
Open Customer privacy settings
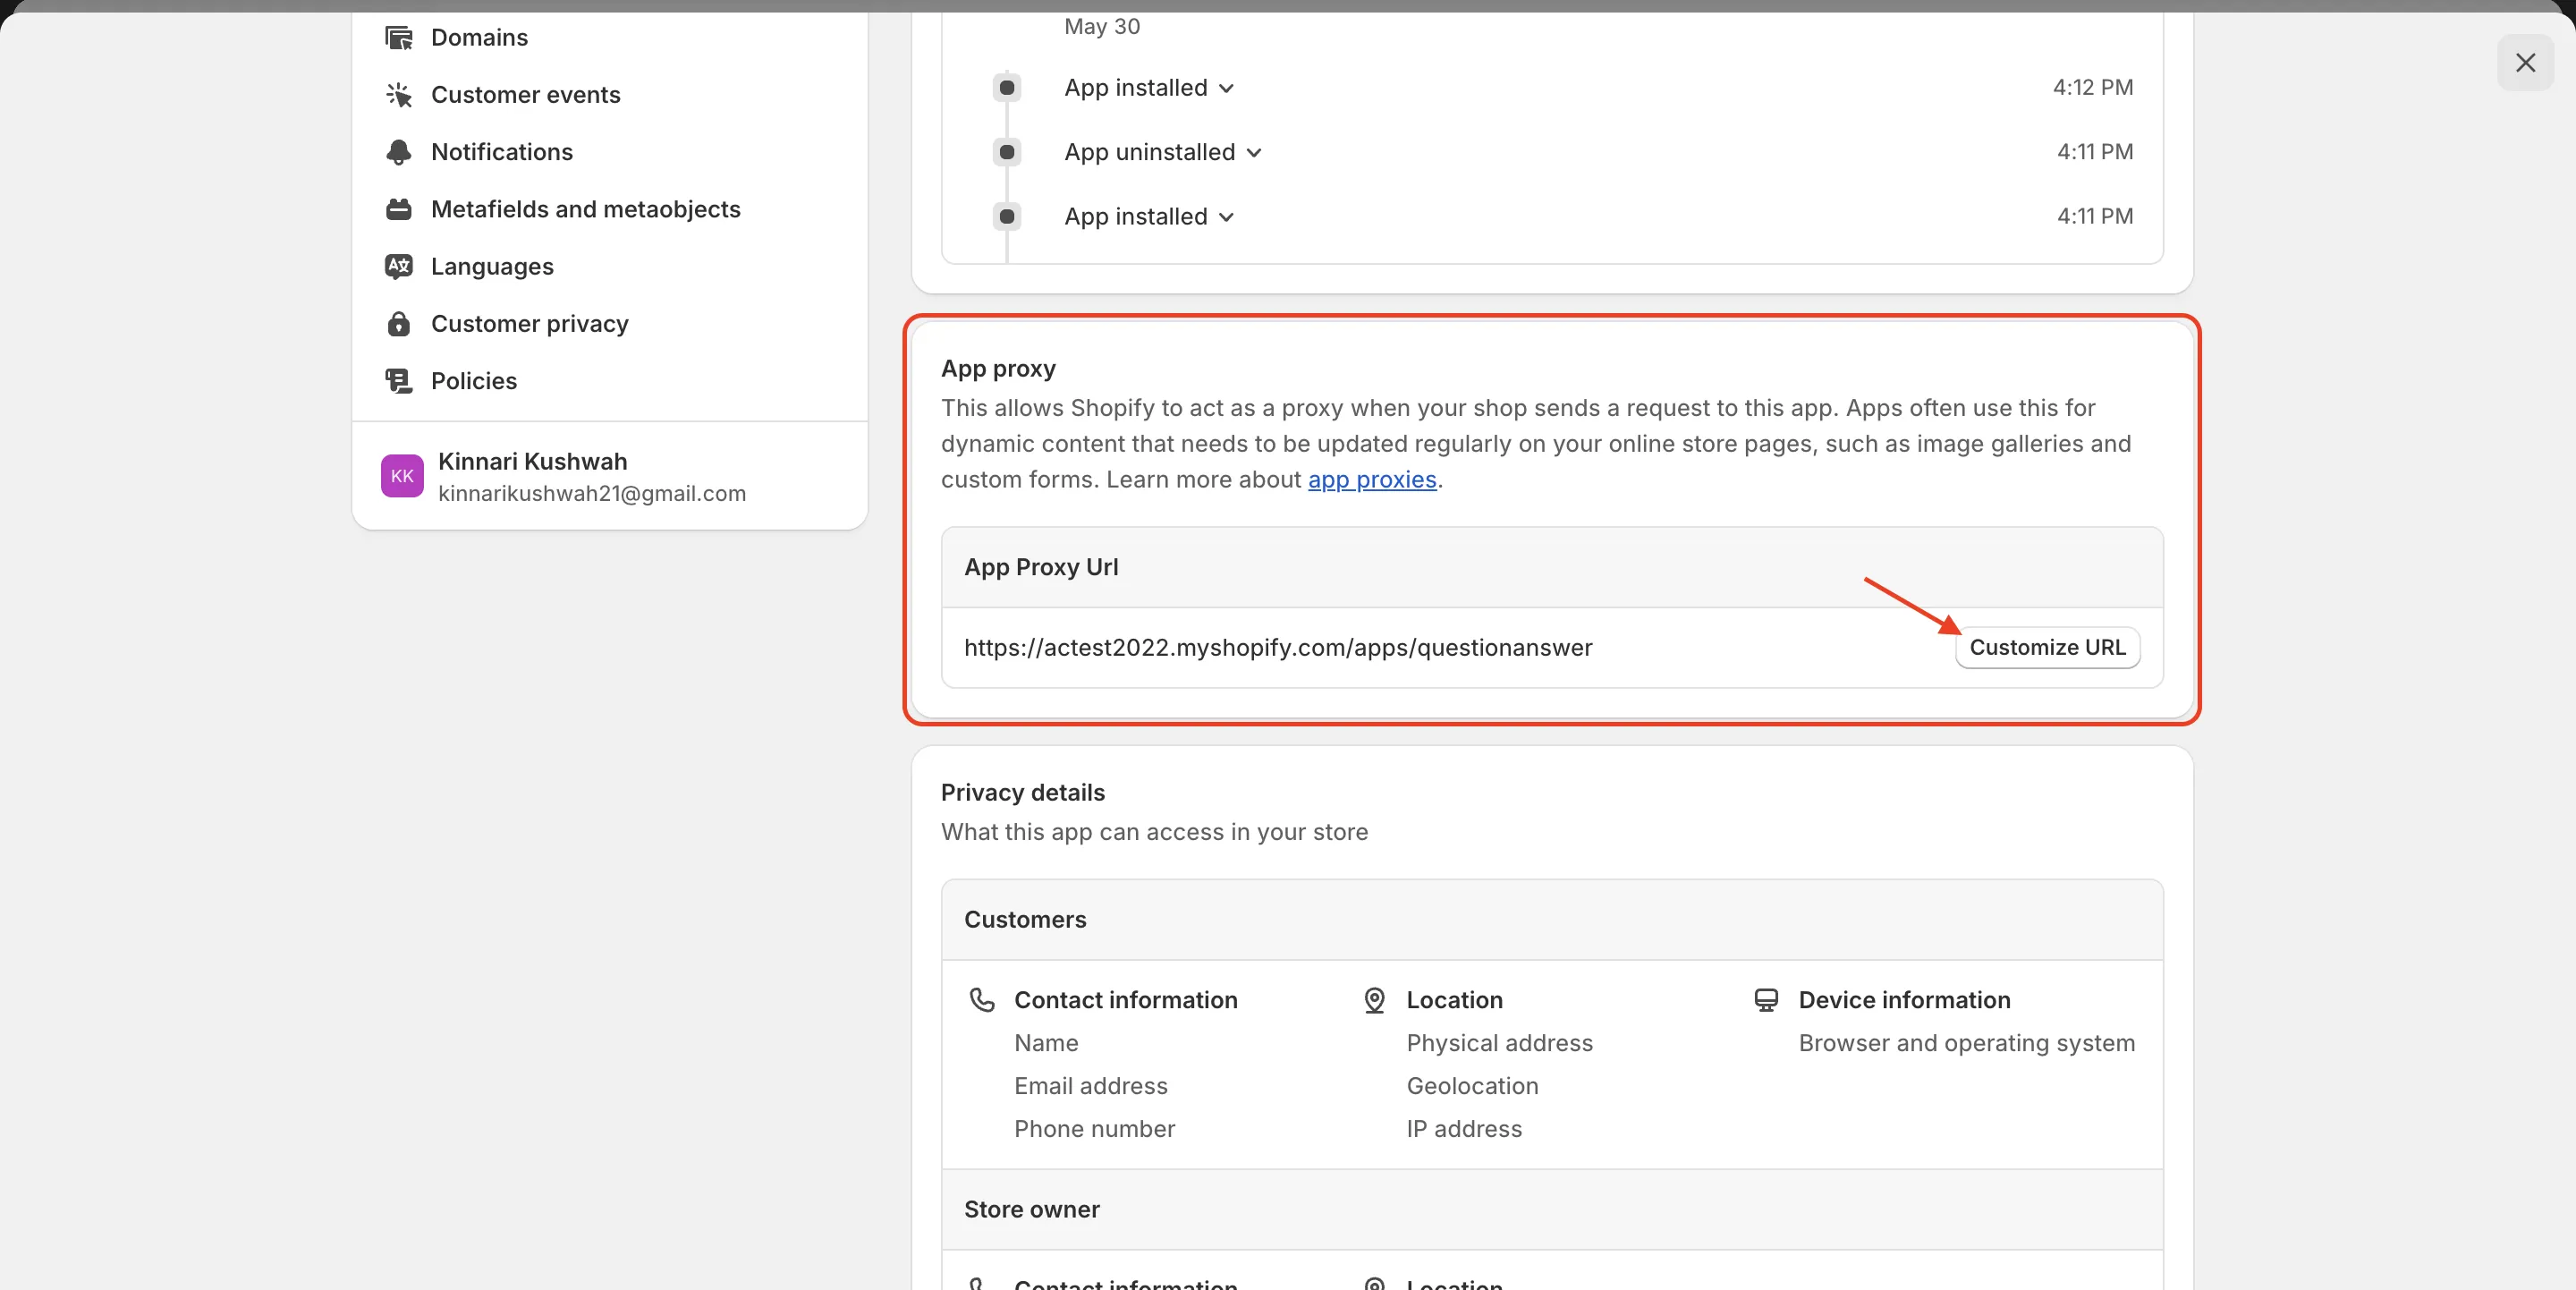(x=529, y=324)
